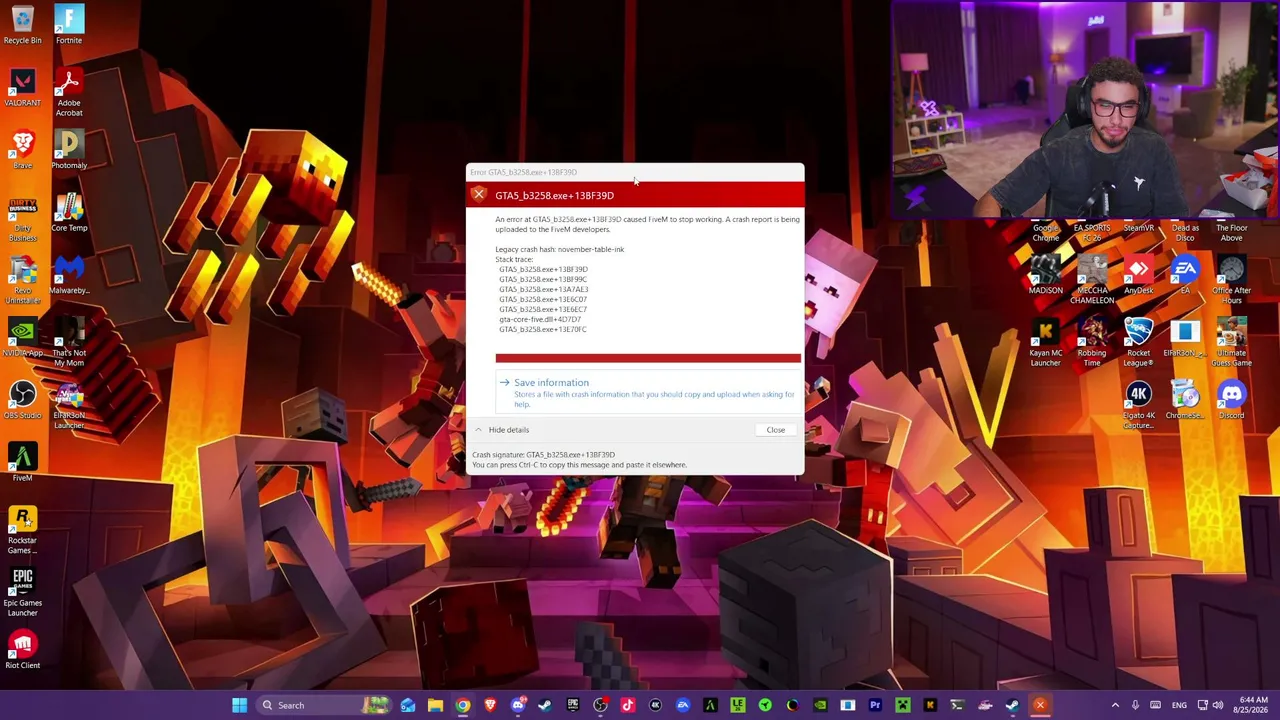The height and width of the screenshot is (720, 1280).
Task: Select NVIDIA App desktop icon
Action: click(x=22, y=338)
